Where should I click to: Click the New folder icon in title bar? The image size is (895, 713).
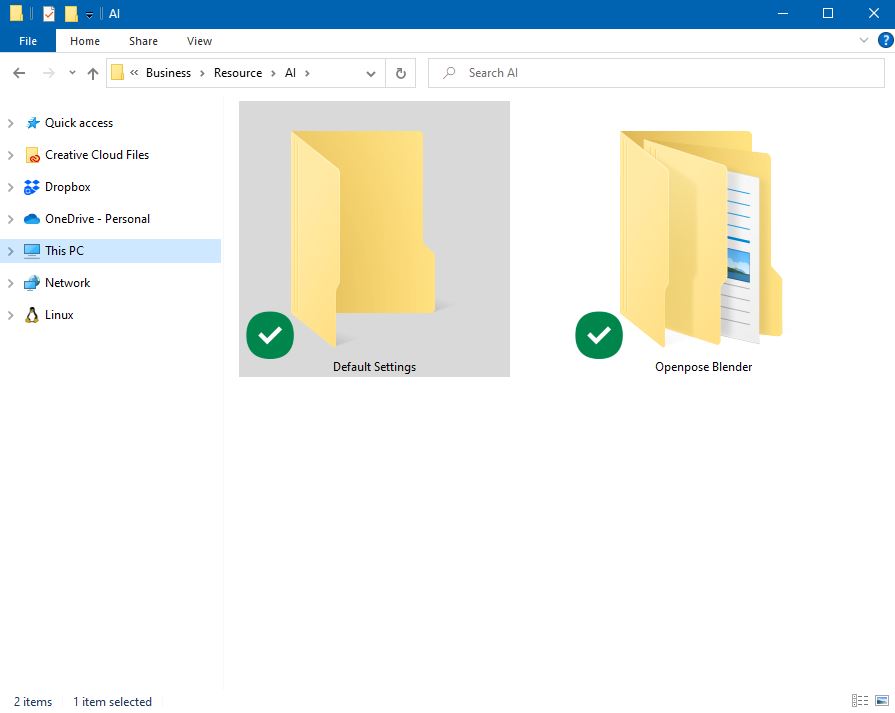[x=71, y=14]
